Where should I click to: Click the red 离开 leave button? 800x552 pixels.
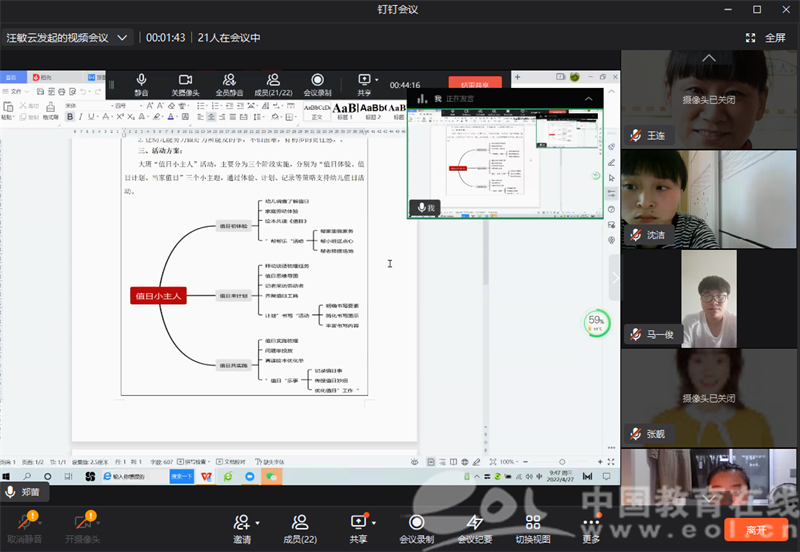click(x=759, y=529)
